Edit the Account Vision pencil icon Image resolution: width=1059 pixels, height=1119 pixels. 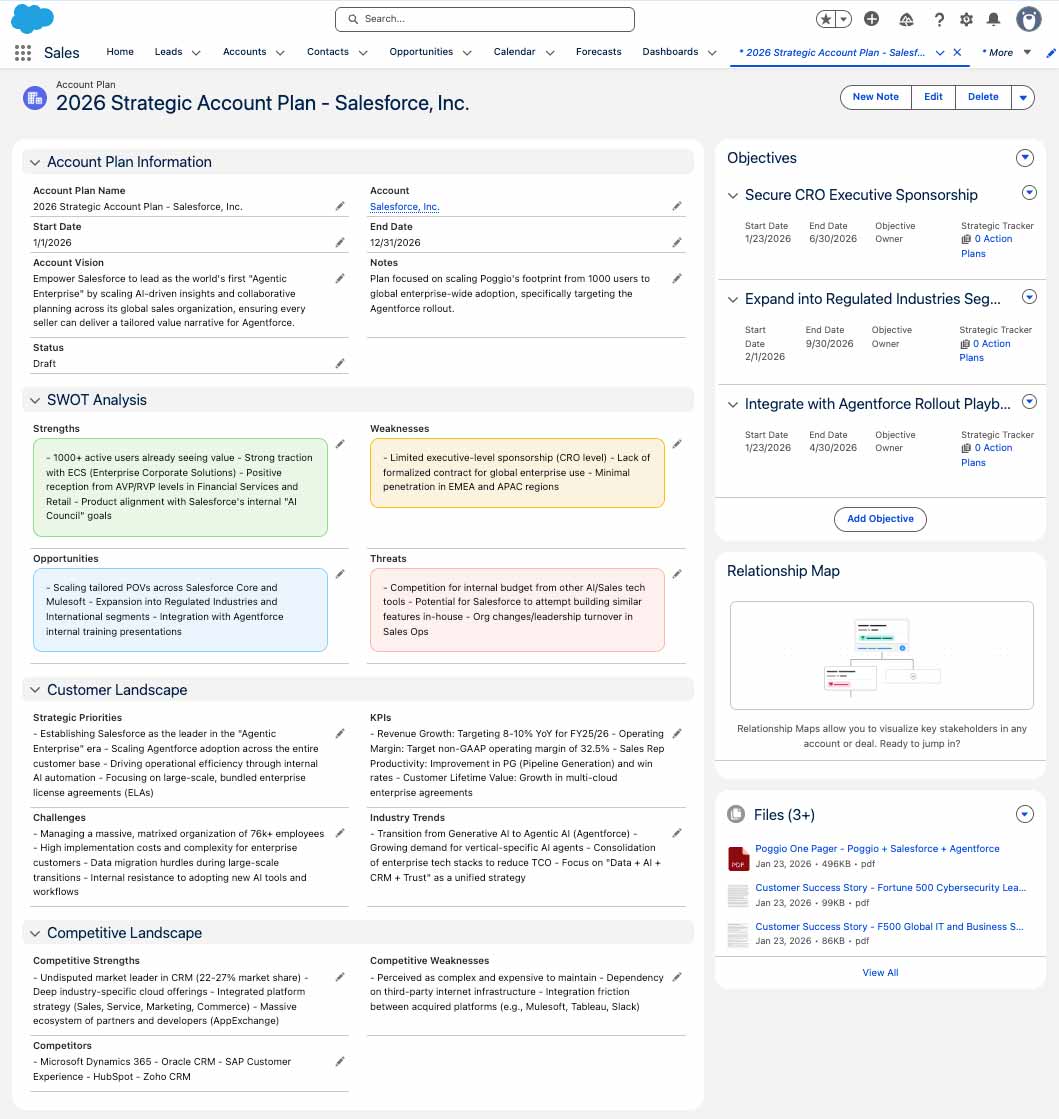[x=340, y=278]
